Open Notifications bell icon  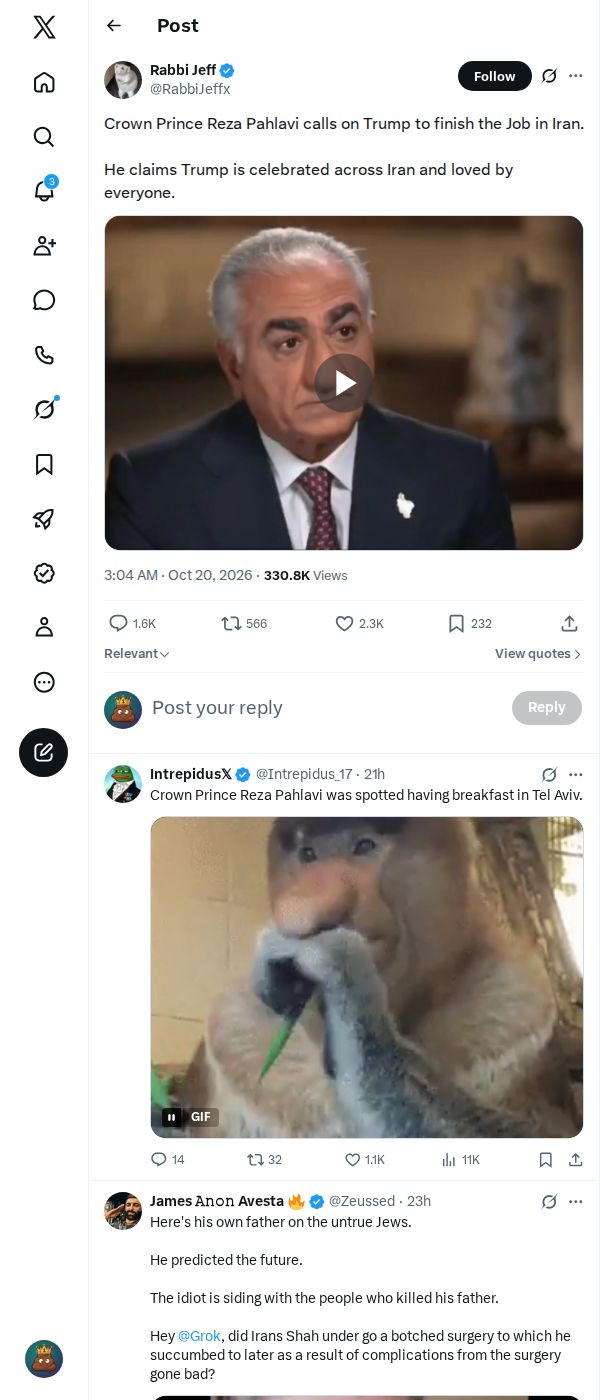coord(44,191)
